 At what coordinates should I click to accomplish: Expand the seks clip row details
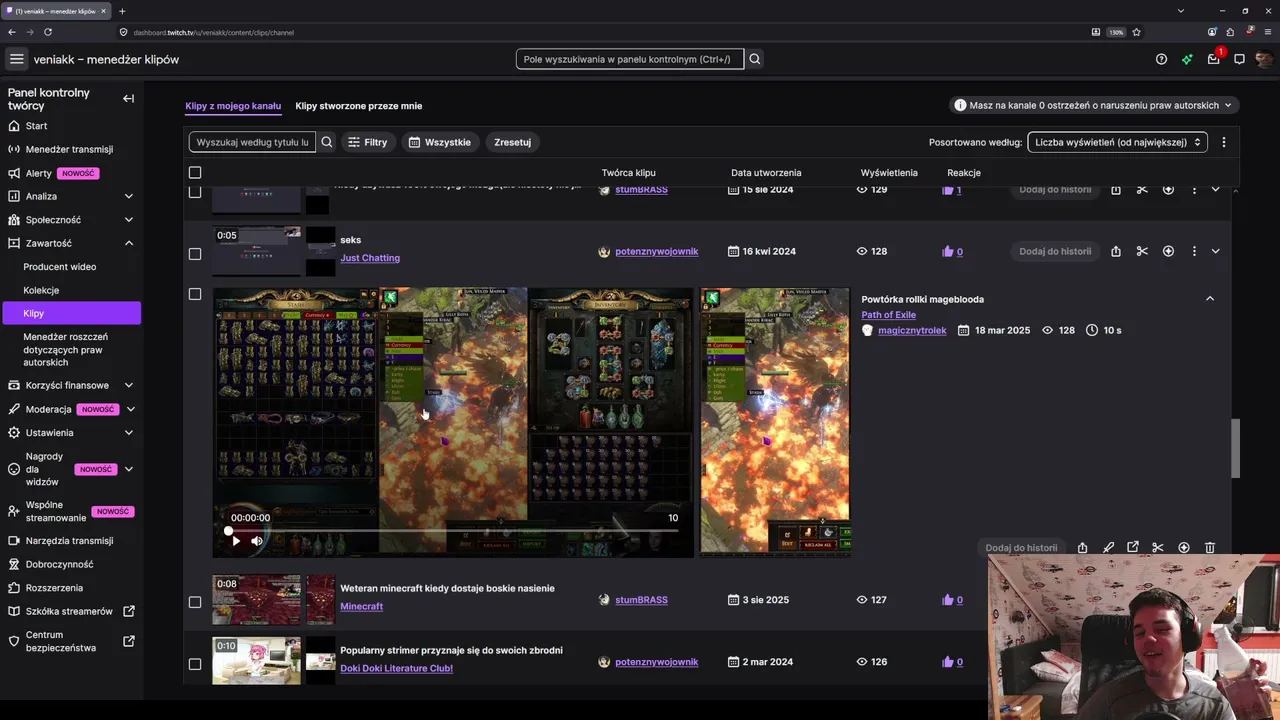[1216, 251]
